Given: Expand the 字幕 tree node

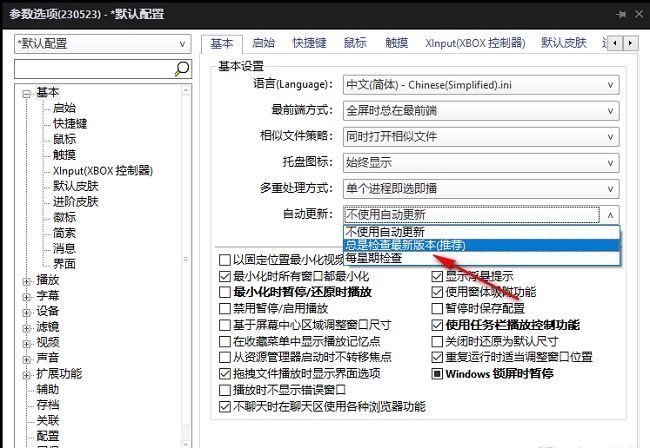Looking at the screenshot, I should (26, 296).
